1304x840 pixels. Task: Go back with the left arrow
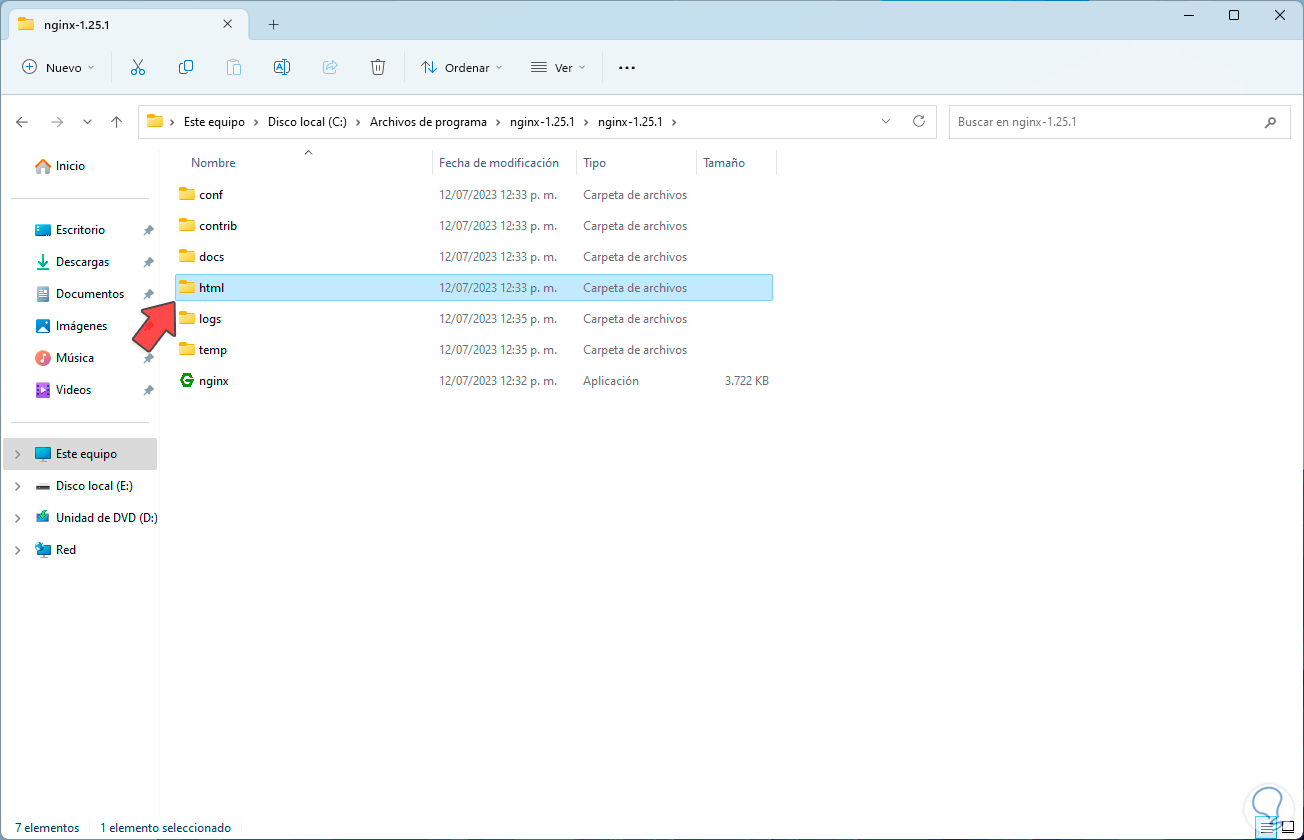(22, 122)
